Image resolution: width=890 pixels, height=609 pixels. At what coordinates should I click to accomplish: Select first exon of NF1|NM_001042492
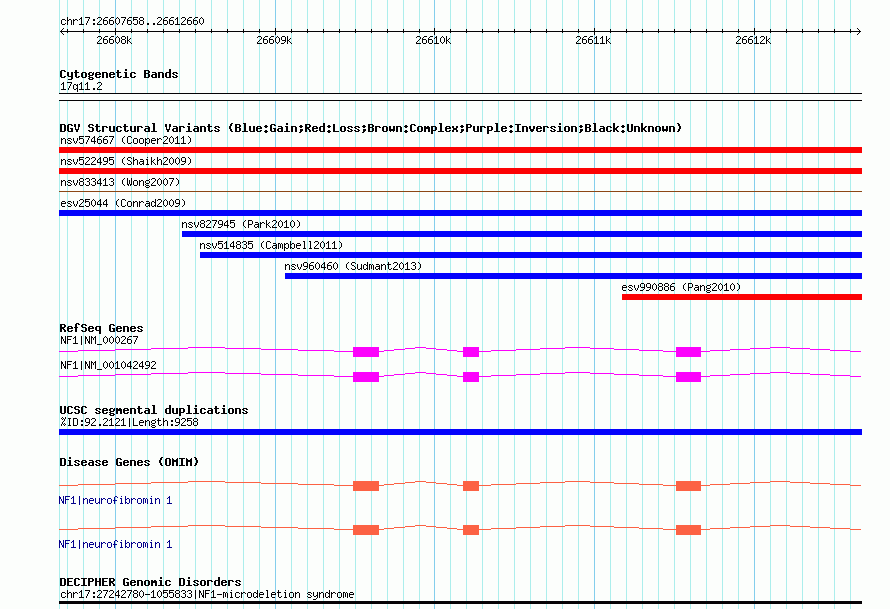click(x=366, y=377)
